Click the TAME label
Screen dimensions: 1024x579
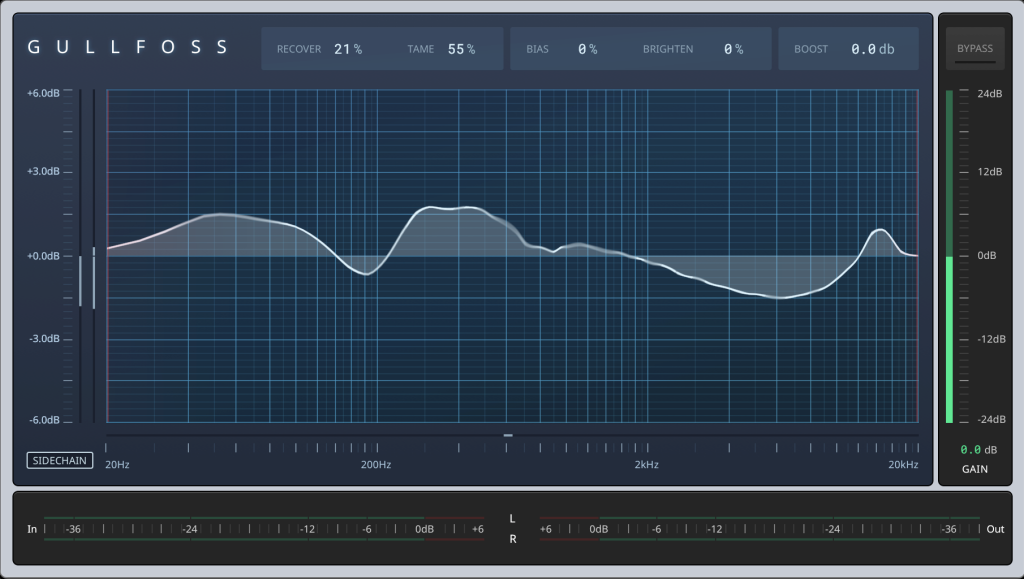(421, 49)
